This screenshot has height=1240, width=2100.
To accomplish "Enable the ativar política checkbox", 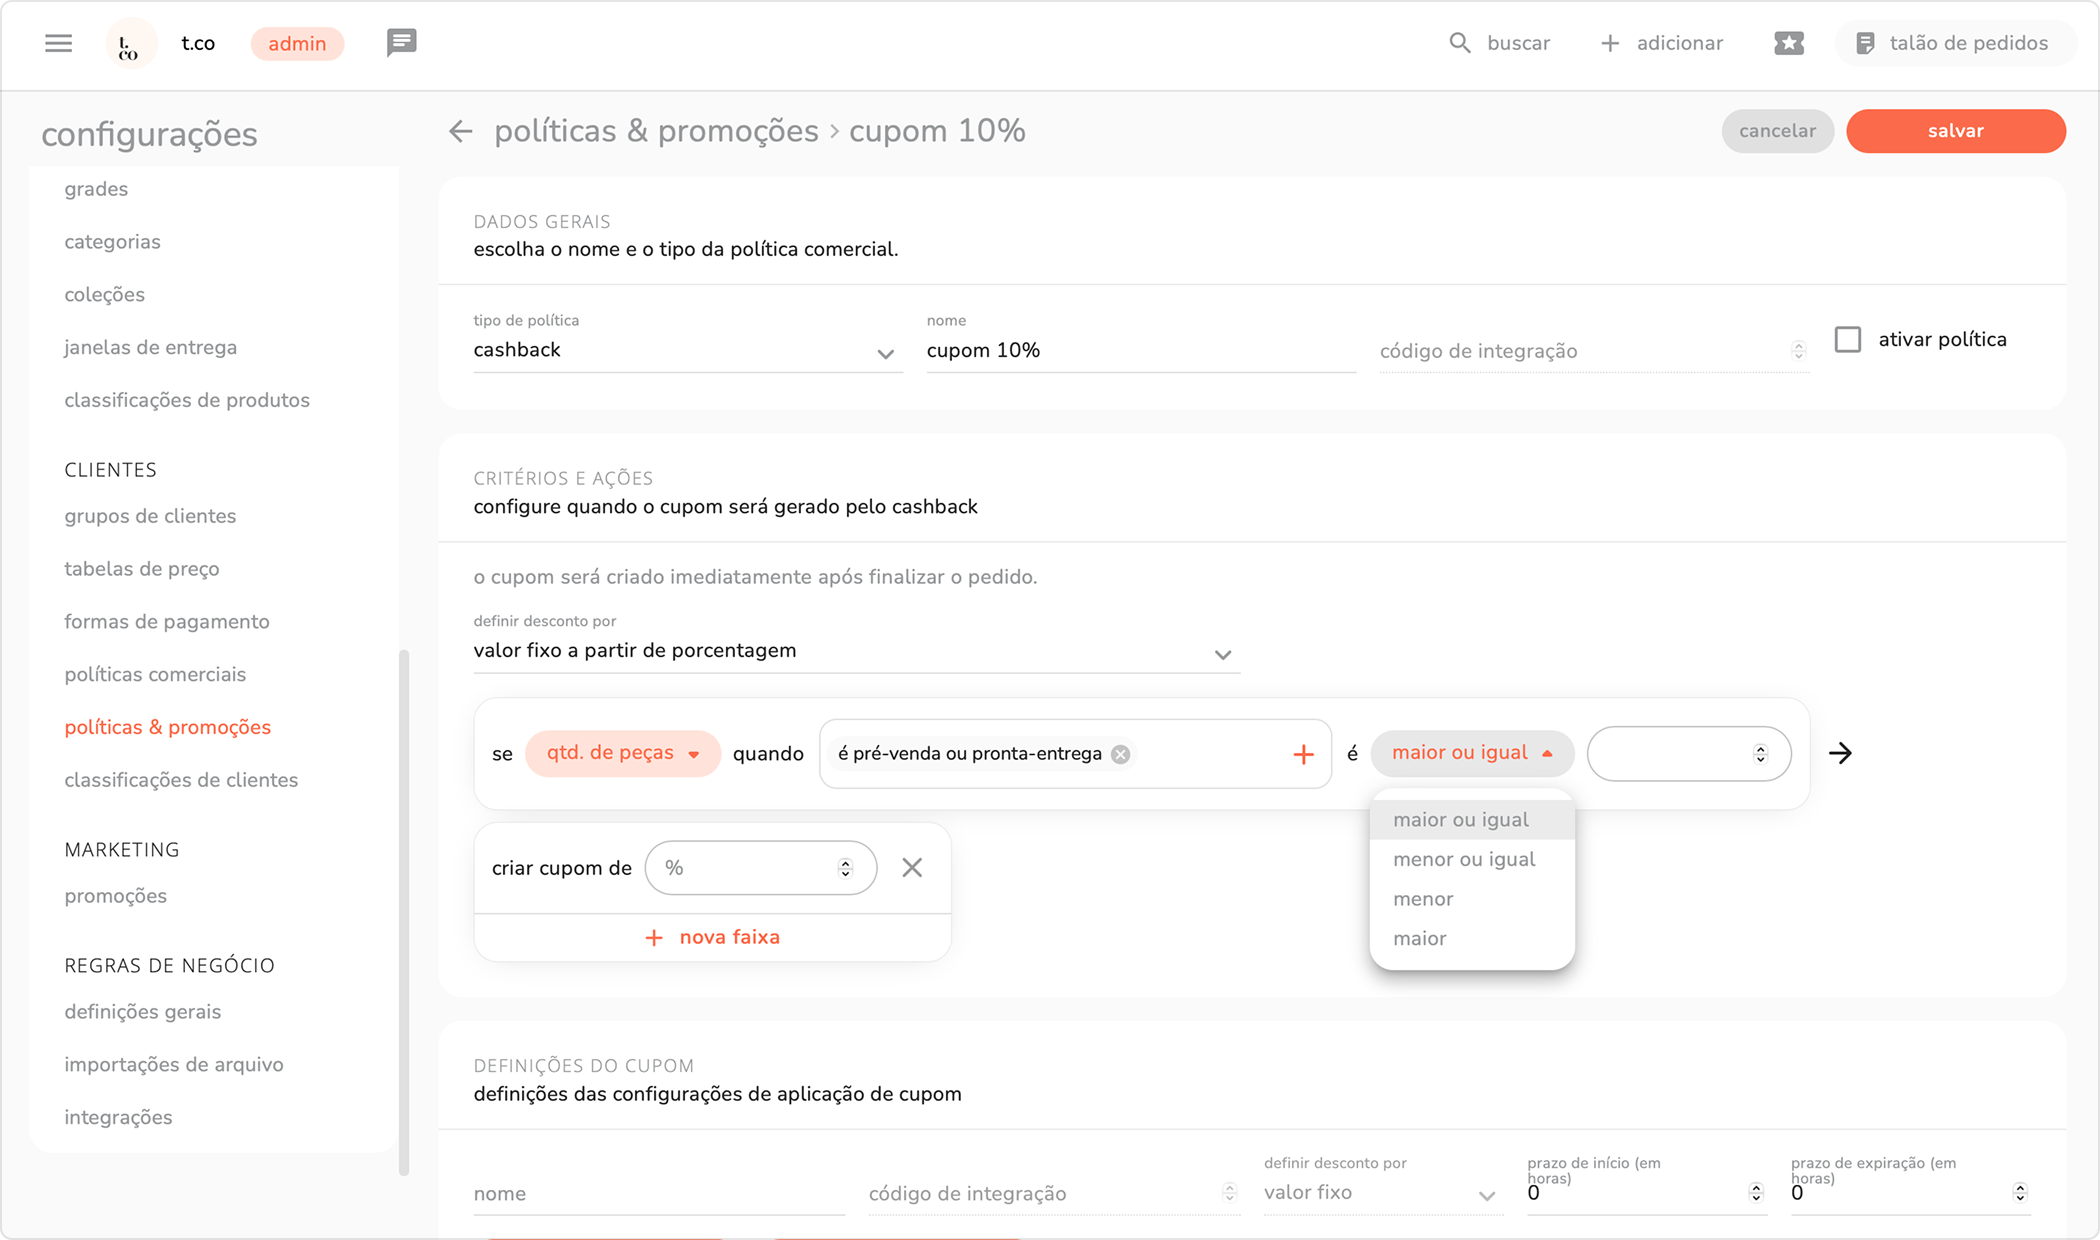I will pyautogui.click(x=1848, y=340).
